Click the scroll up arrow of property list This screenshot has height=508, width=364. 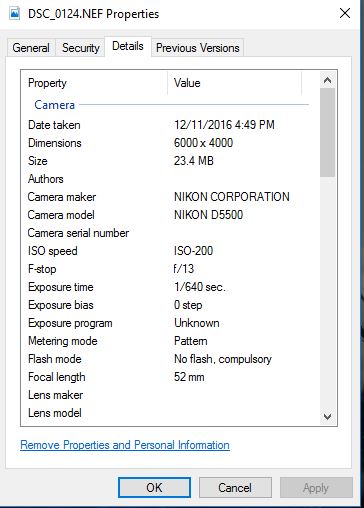[x=327, y=80]
